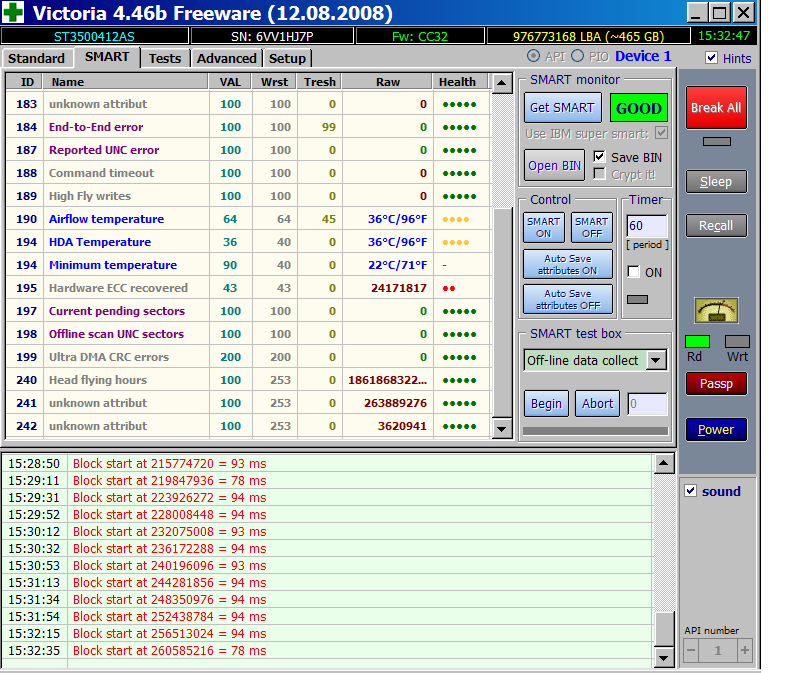Increase the API number with plus
Viewport: 800px width, 673px height.
pos(744,650)
